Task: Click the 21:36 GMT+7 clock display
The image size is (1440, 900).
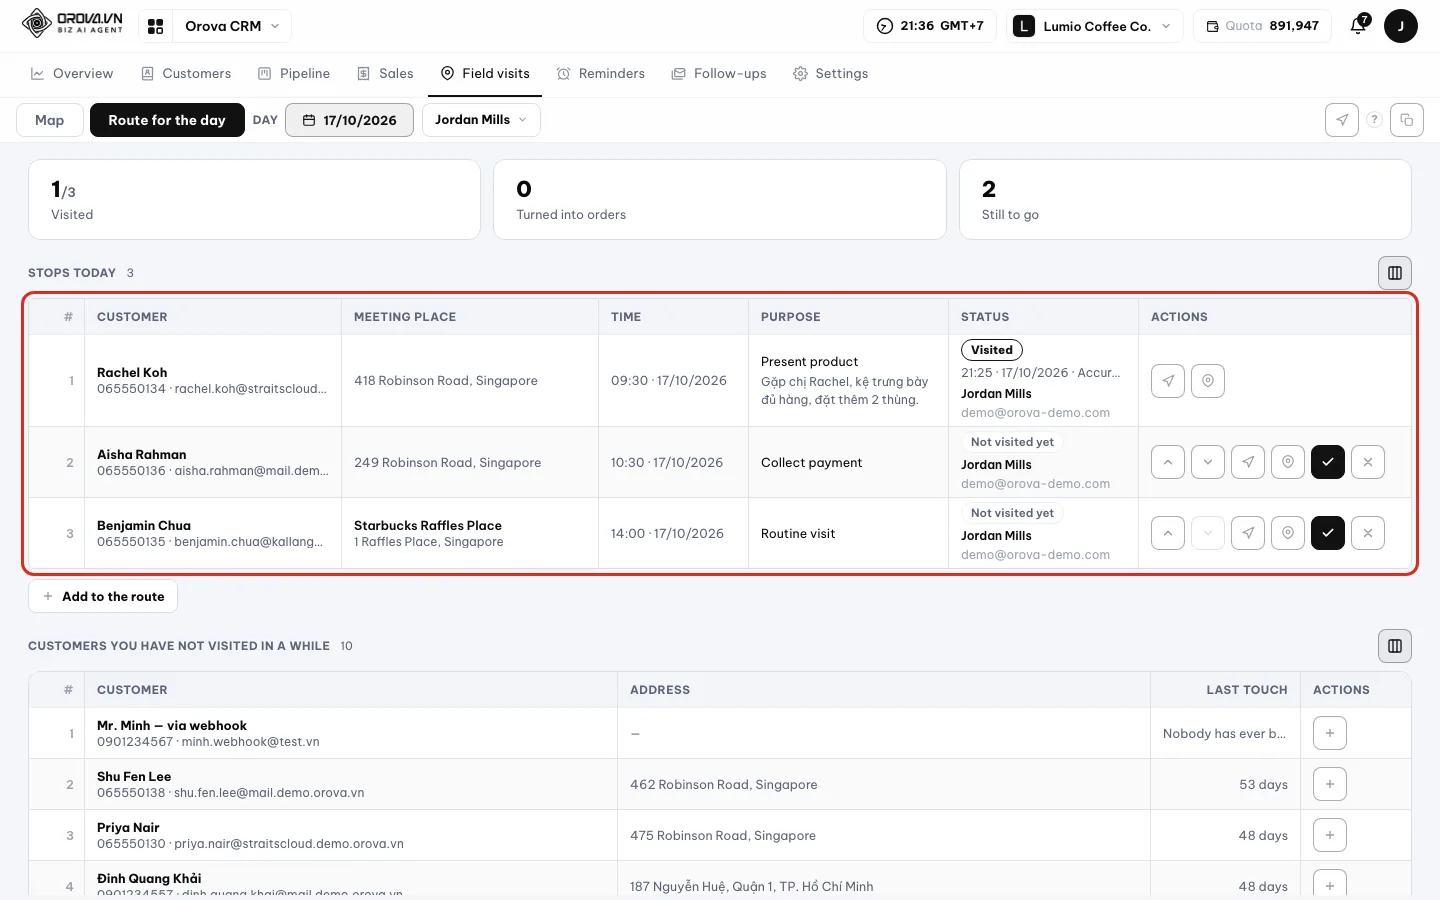Action: click(x=930, y=26)
